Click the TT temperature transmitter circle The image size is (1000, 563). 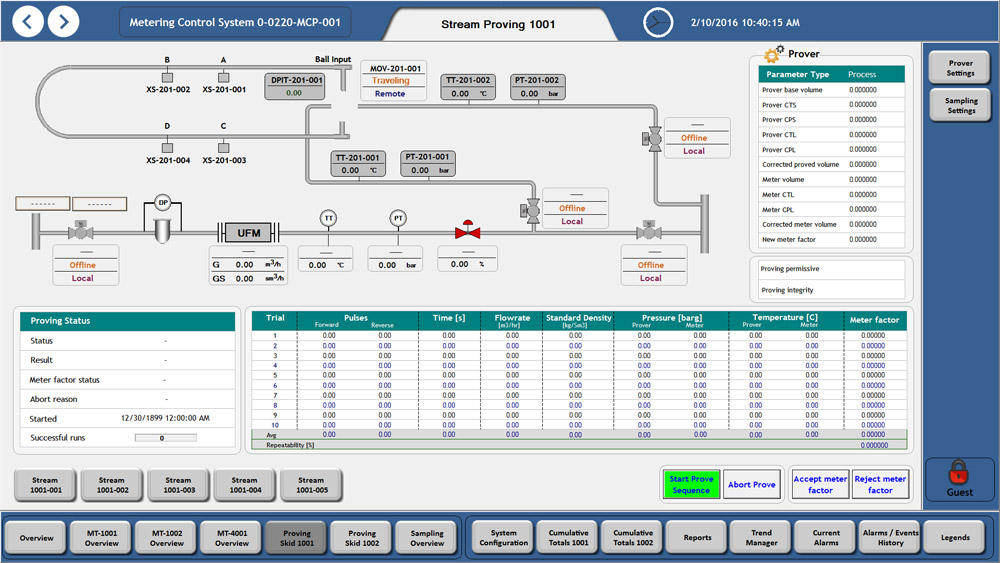pyautogui.click(x=328, y=218)
